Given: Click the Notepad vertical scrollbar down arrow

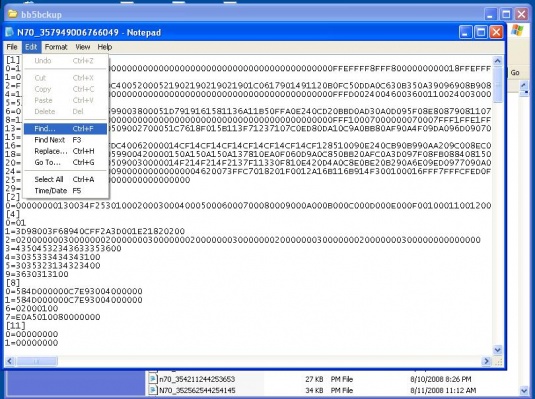Looking at the screenshot, I should [x=497, y=350].
